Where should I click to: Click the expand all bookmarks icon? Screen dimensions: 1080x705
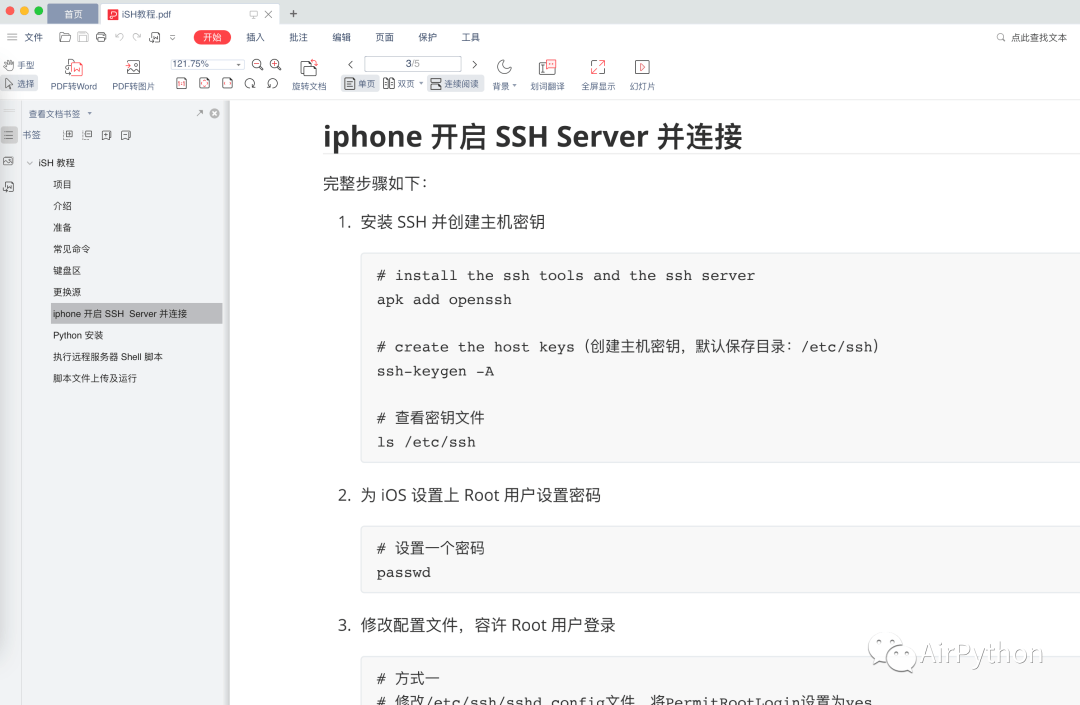(x=68, y=135)
